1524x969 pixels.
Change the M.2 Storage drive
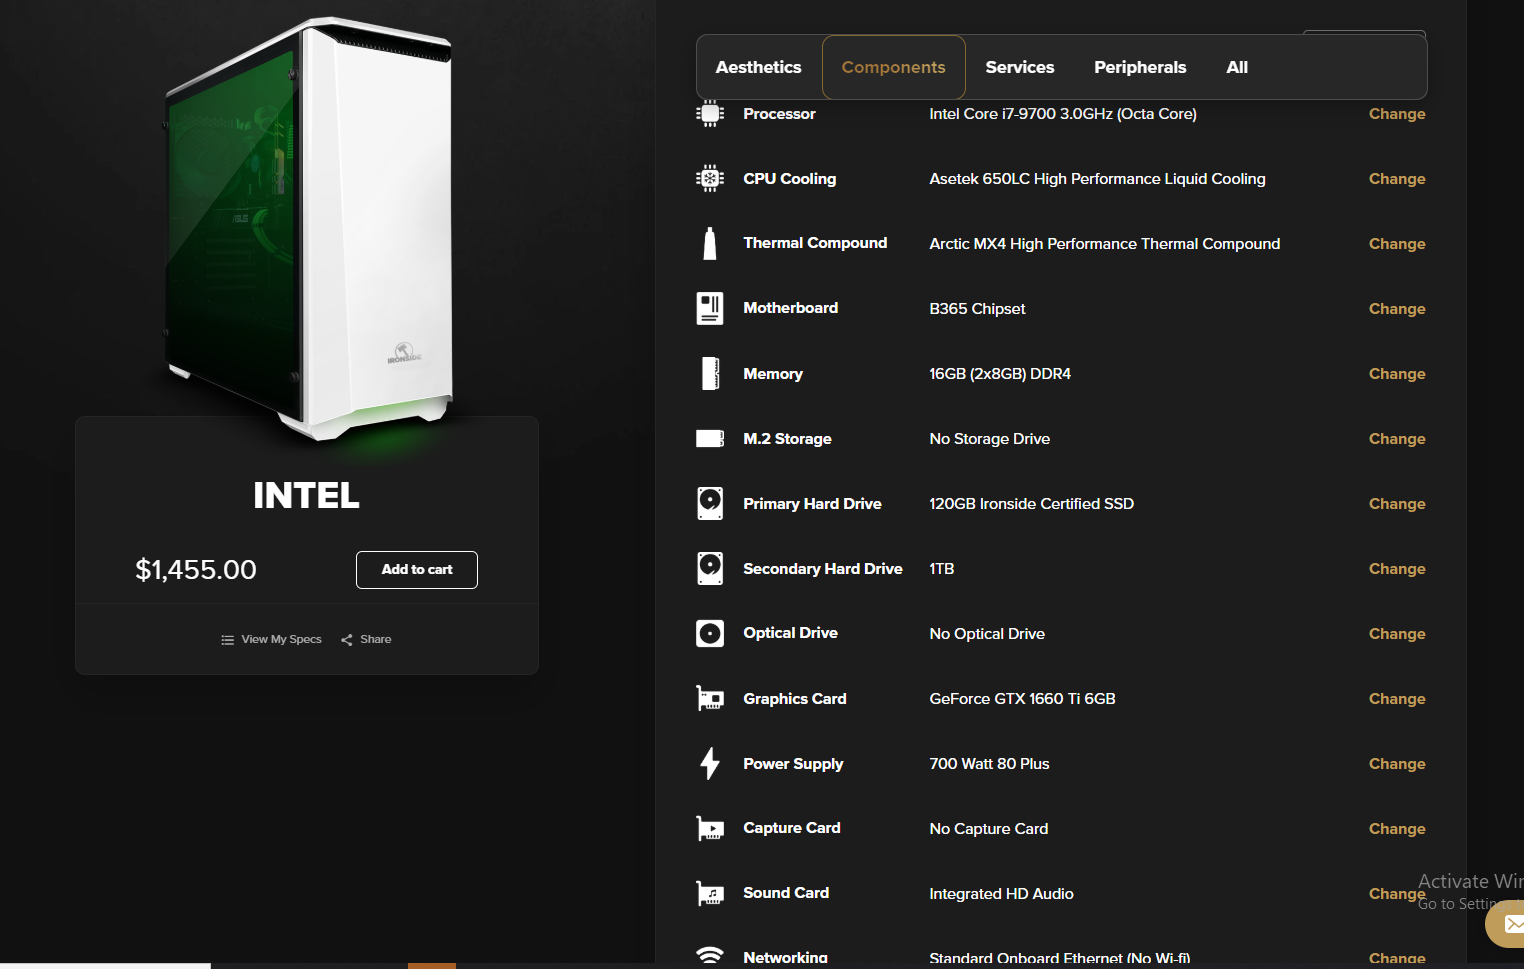click(x=1397, y=439)
